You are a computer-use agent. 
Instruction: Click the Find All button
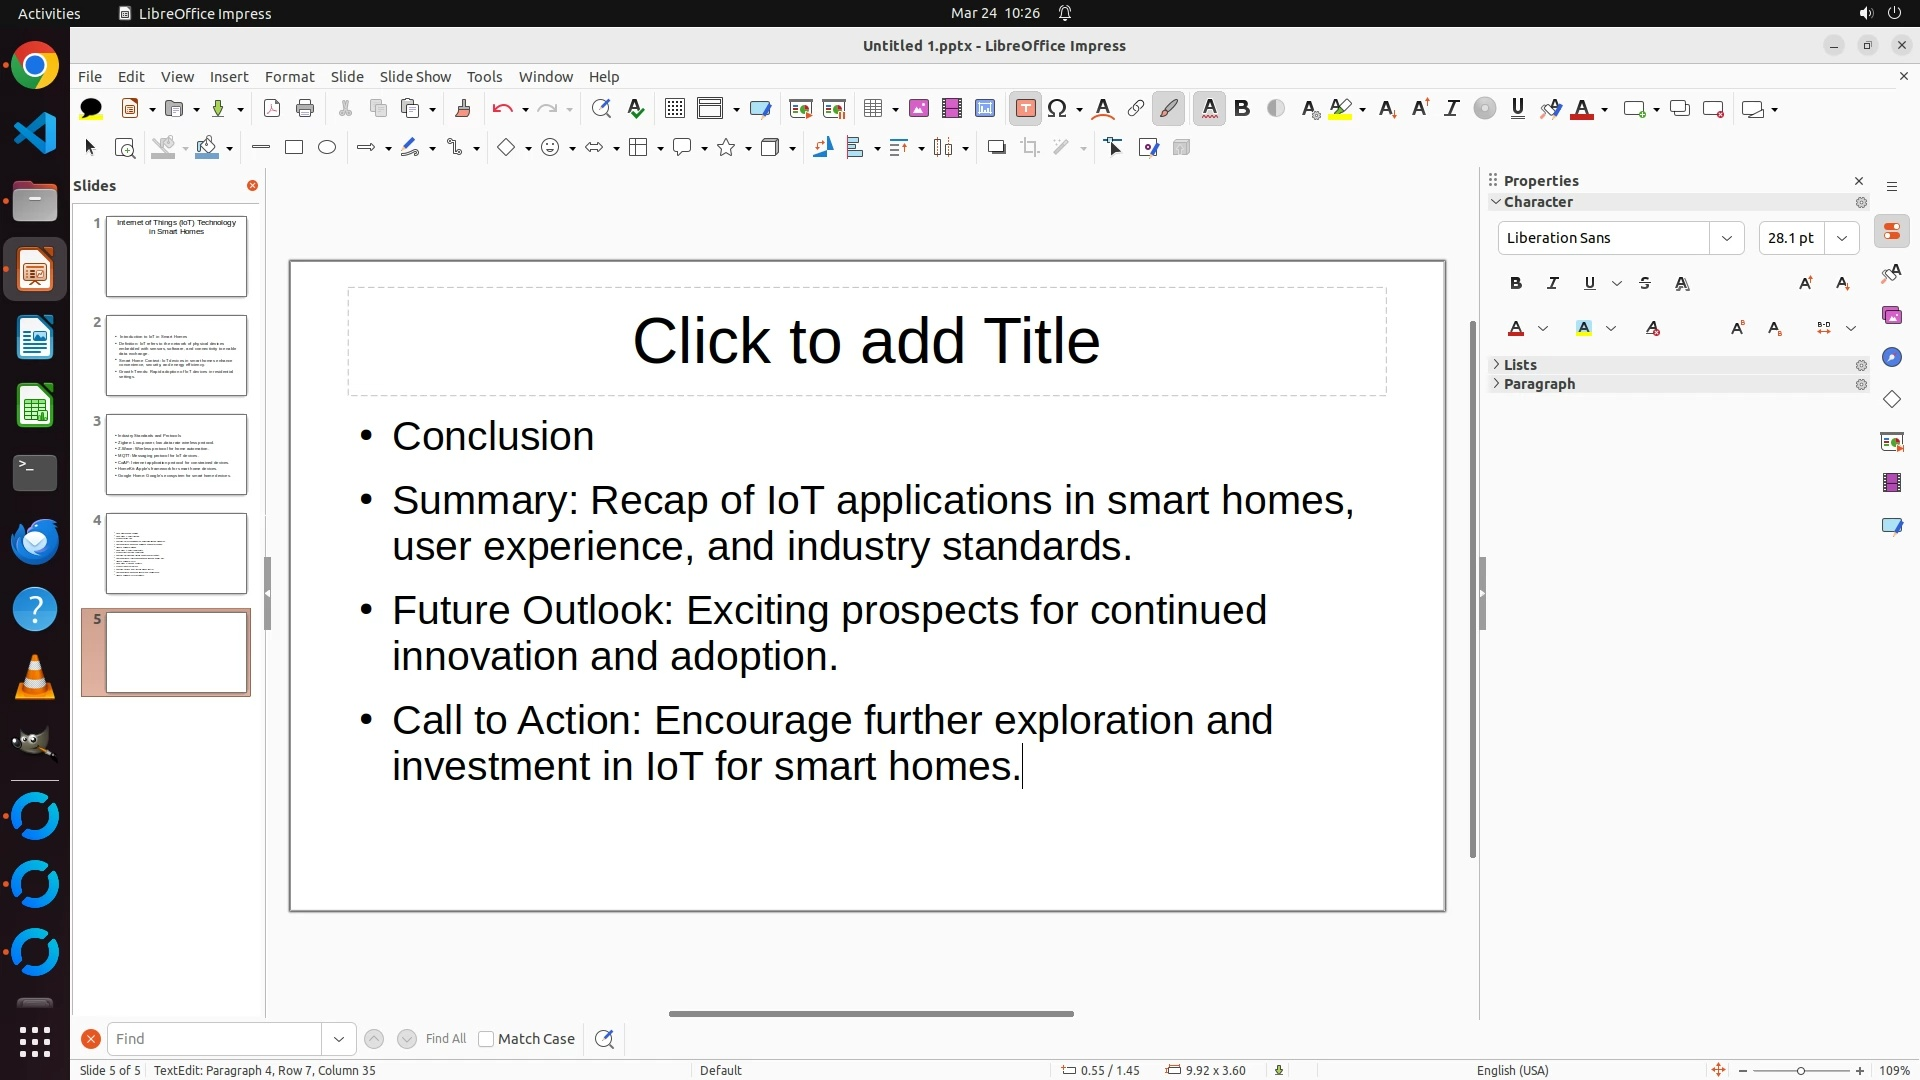click(x=445, y=1039)
